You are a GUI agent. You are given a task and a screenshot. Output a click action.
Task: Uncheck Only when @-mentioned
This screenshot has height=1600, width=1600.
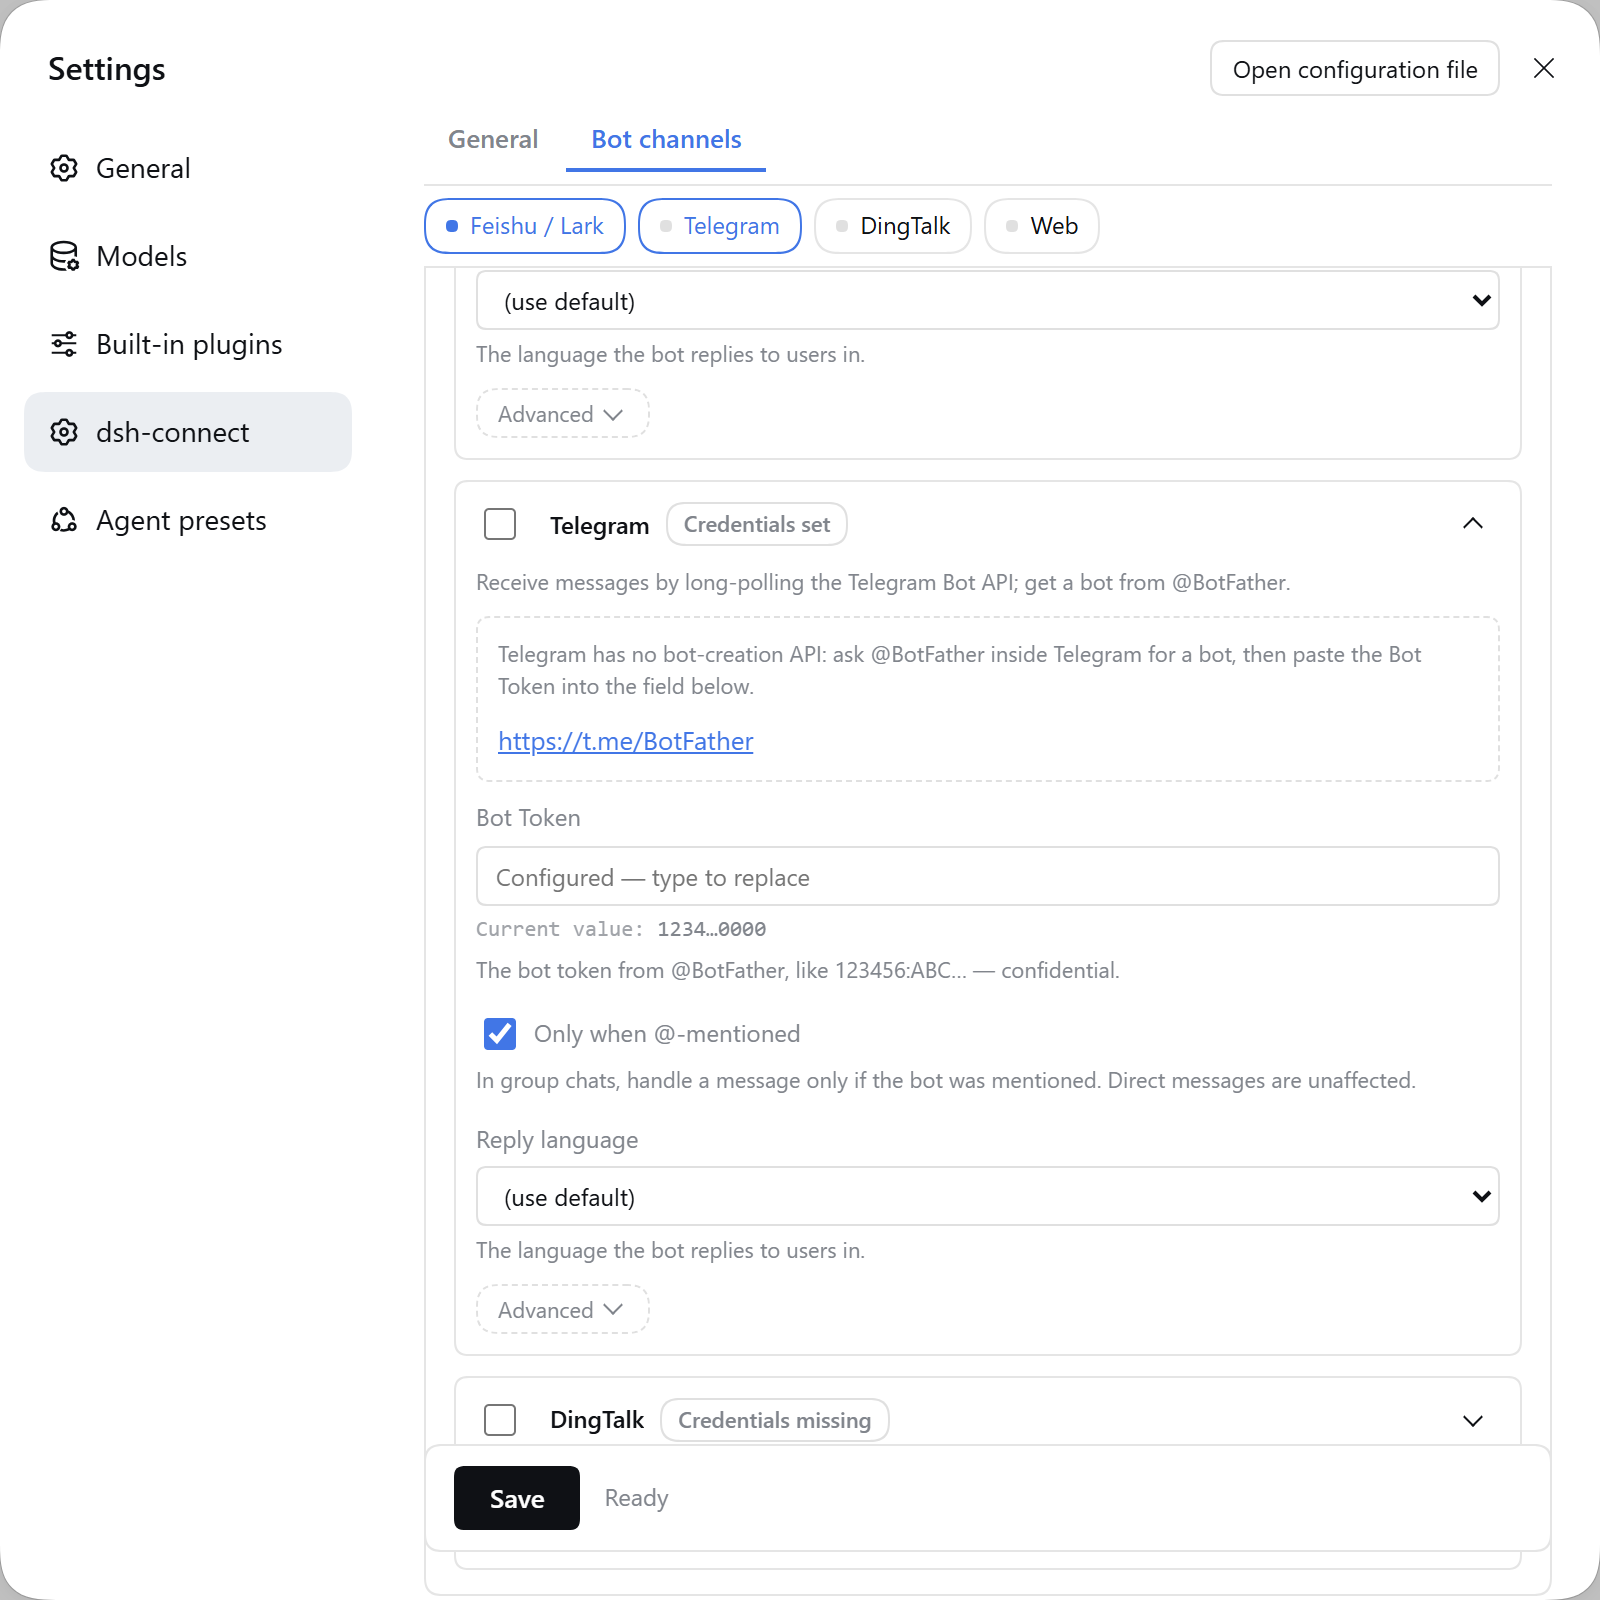click(500, 1033)
